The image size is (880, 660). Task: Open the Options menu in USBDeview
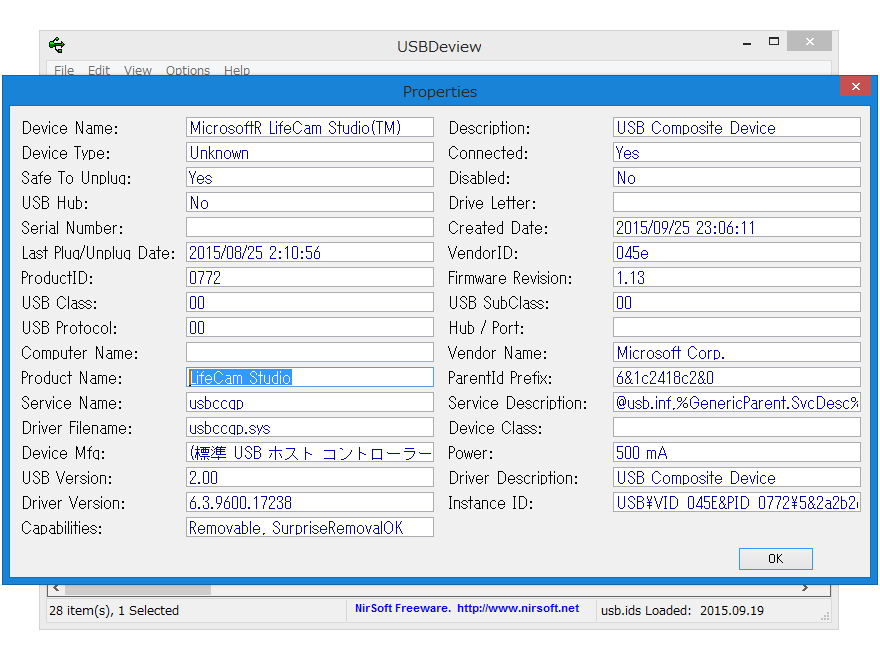pyautogui.click(x=188, y=70)
